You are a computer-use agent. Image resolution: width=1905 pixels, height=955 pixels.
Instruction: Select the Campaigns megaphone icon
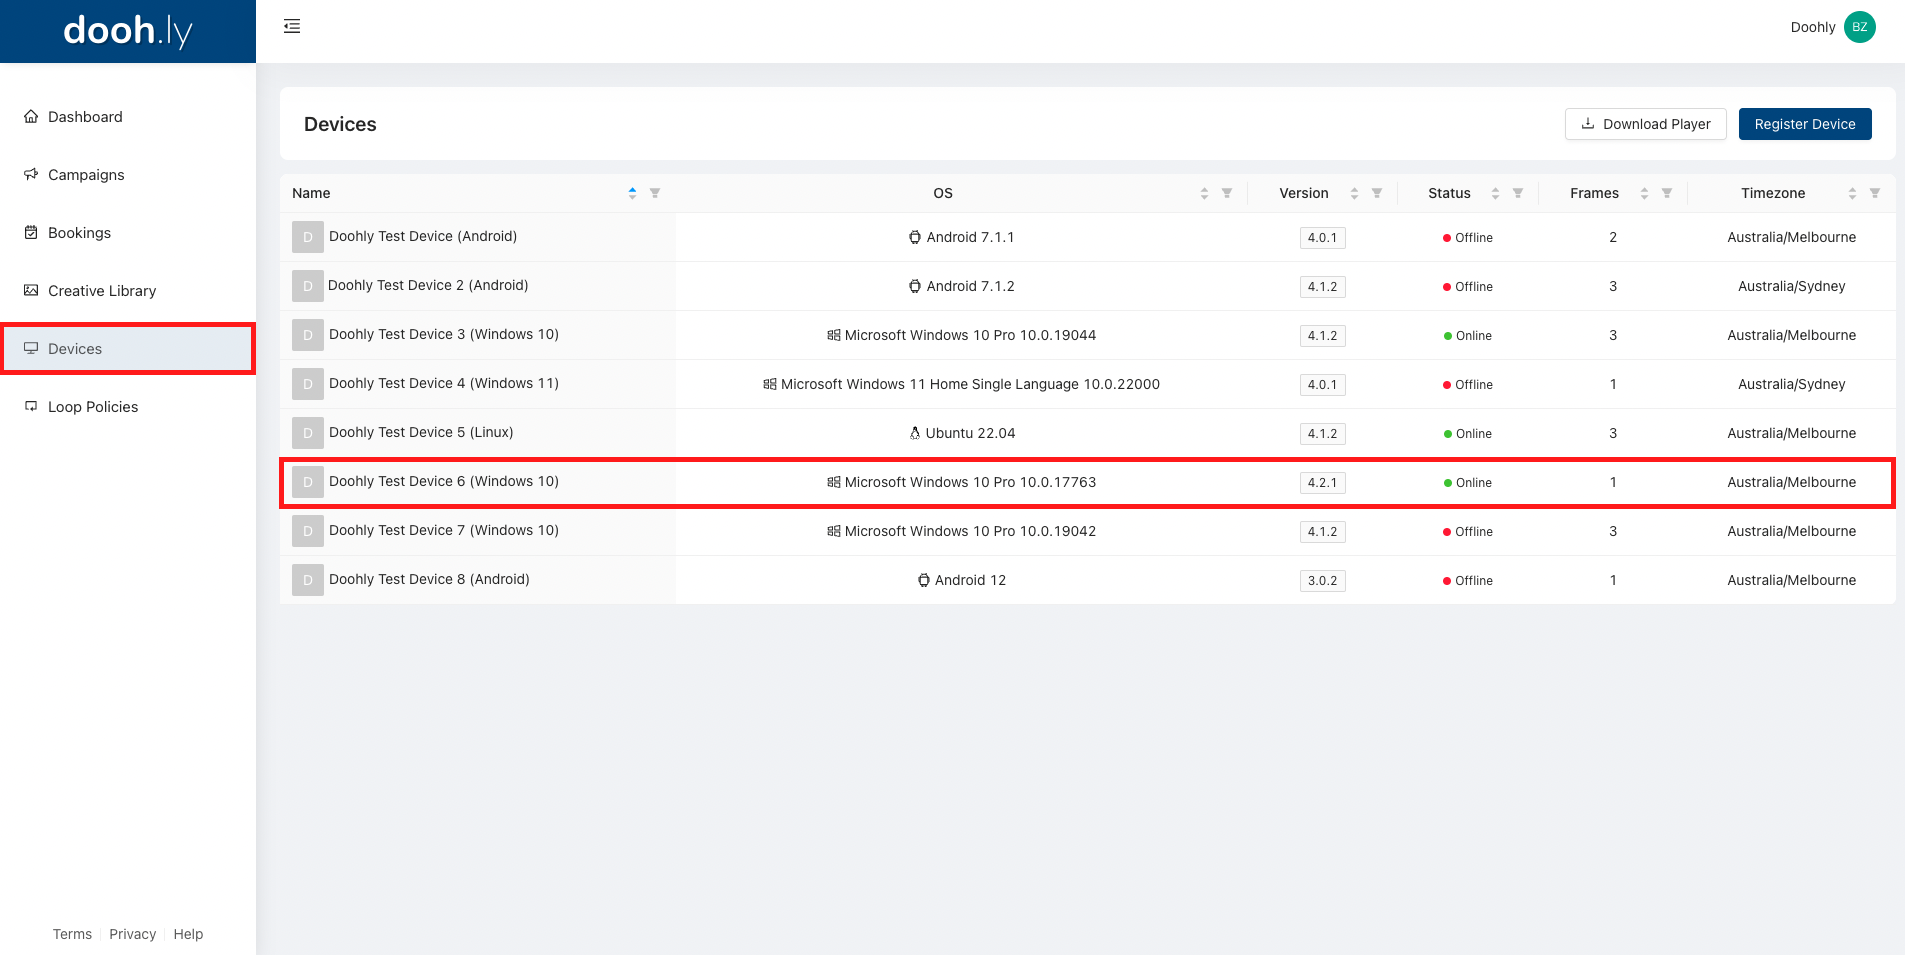tap(31, 174)
